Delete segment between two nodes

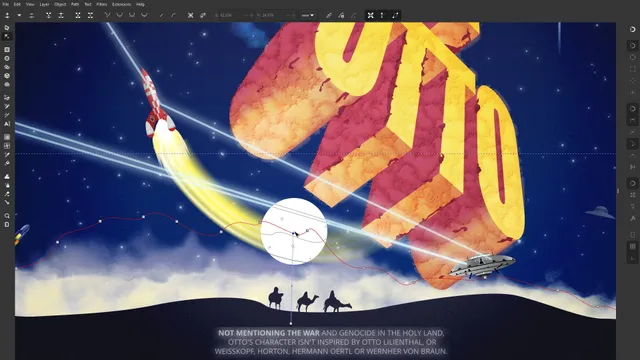click(90, 16)
